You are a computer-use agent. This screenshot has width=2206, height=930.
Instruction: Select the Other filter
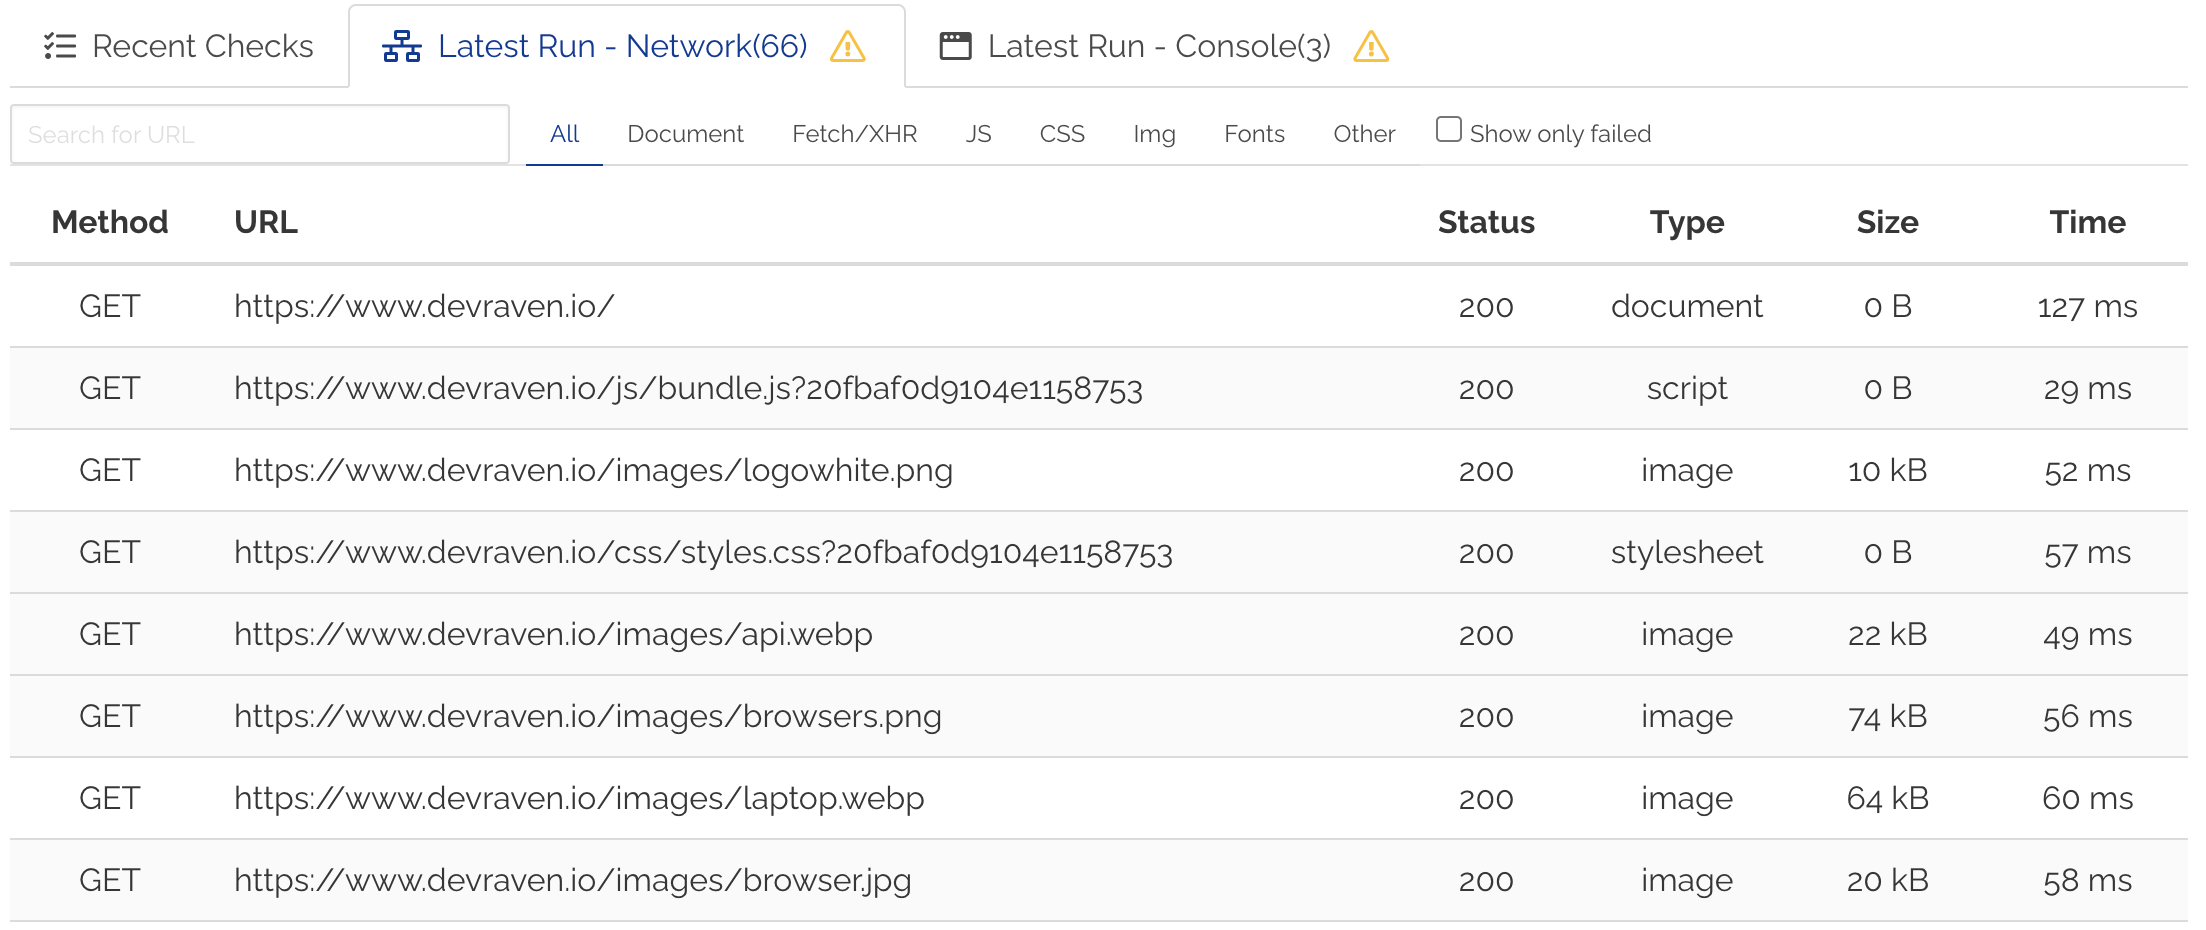click(x=1363, y=133)
